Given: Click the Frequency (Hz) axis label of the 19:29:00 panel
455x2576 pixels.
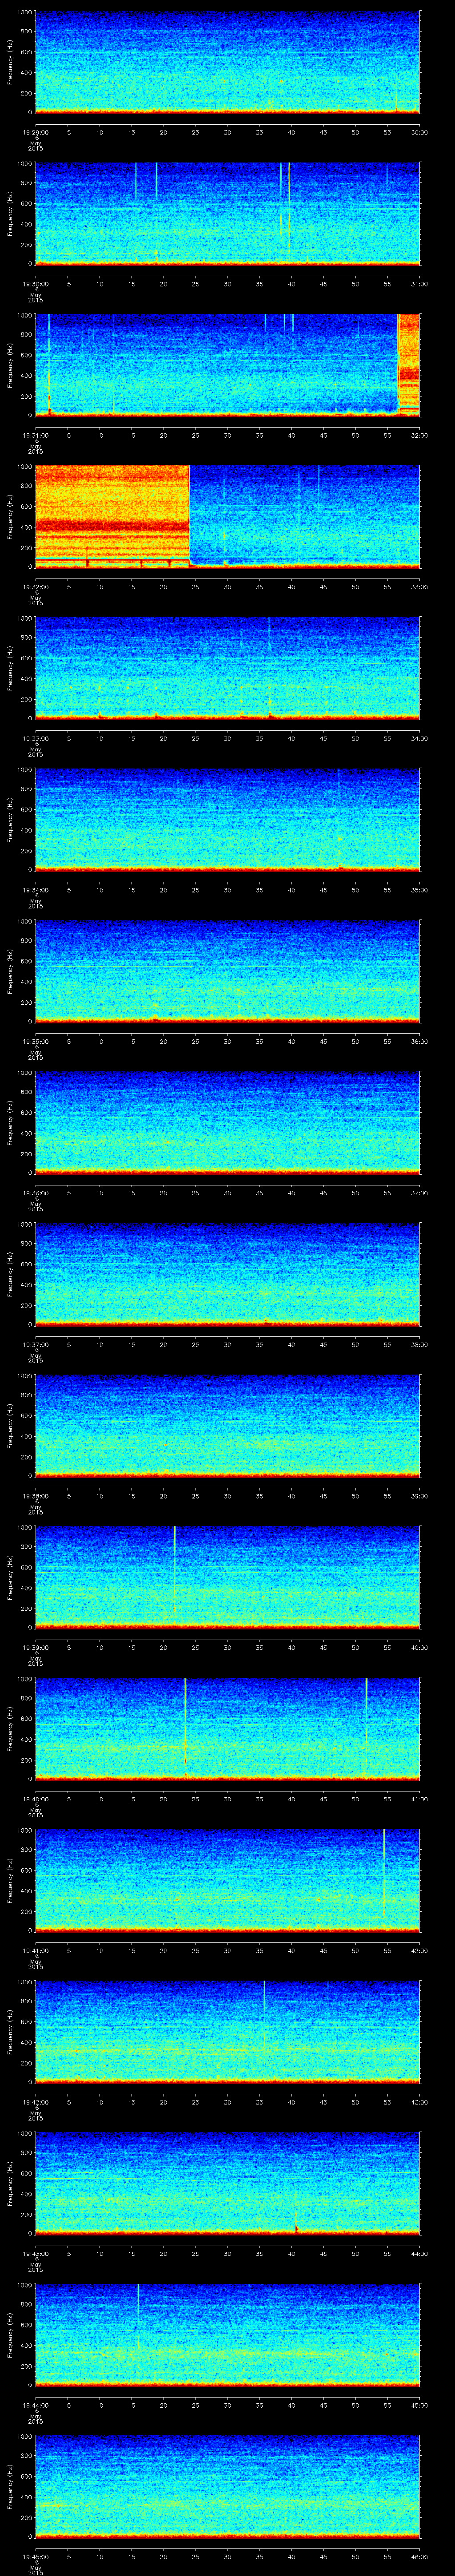Looking at the screenshot, I should coord(10,62).
